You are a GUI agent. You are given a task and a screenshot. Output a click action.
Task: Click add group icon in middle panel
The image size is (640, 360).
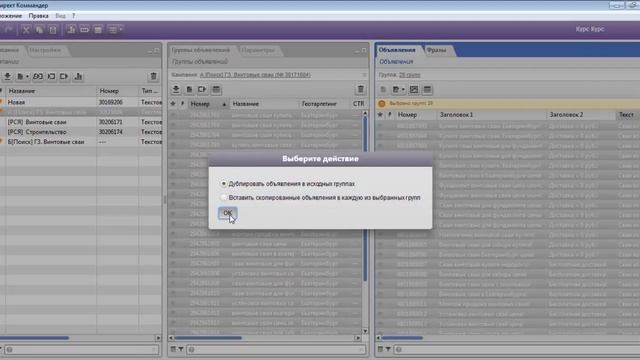(x=189, y=89)
